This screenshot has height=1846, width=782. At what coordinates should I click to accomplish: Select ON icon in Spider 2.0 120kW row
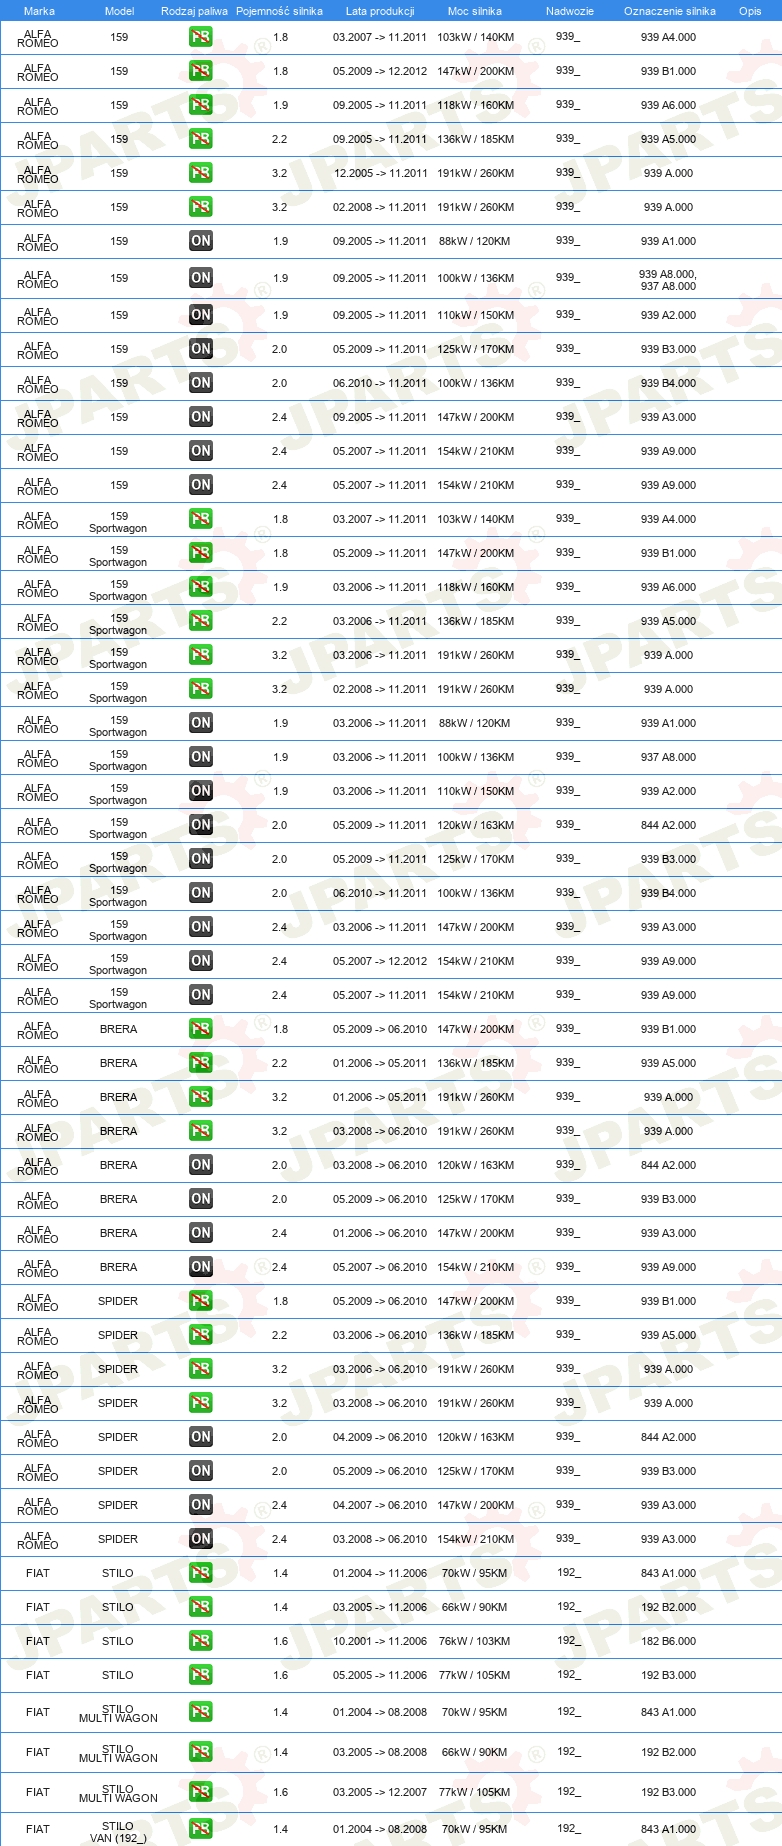click(x=201, y=1437)
